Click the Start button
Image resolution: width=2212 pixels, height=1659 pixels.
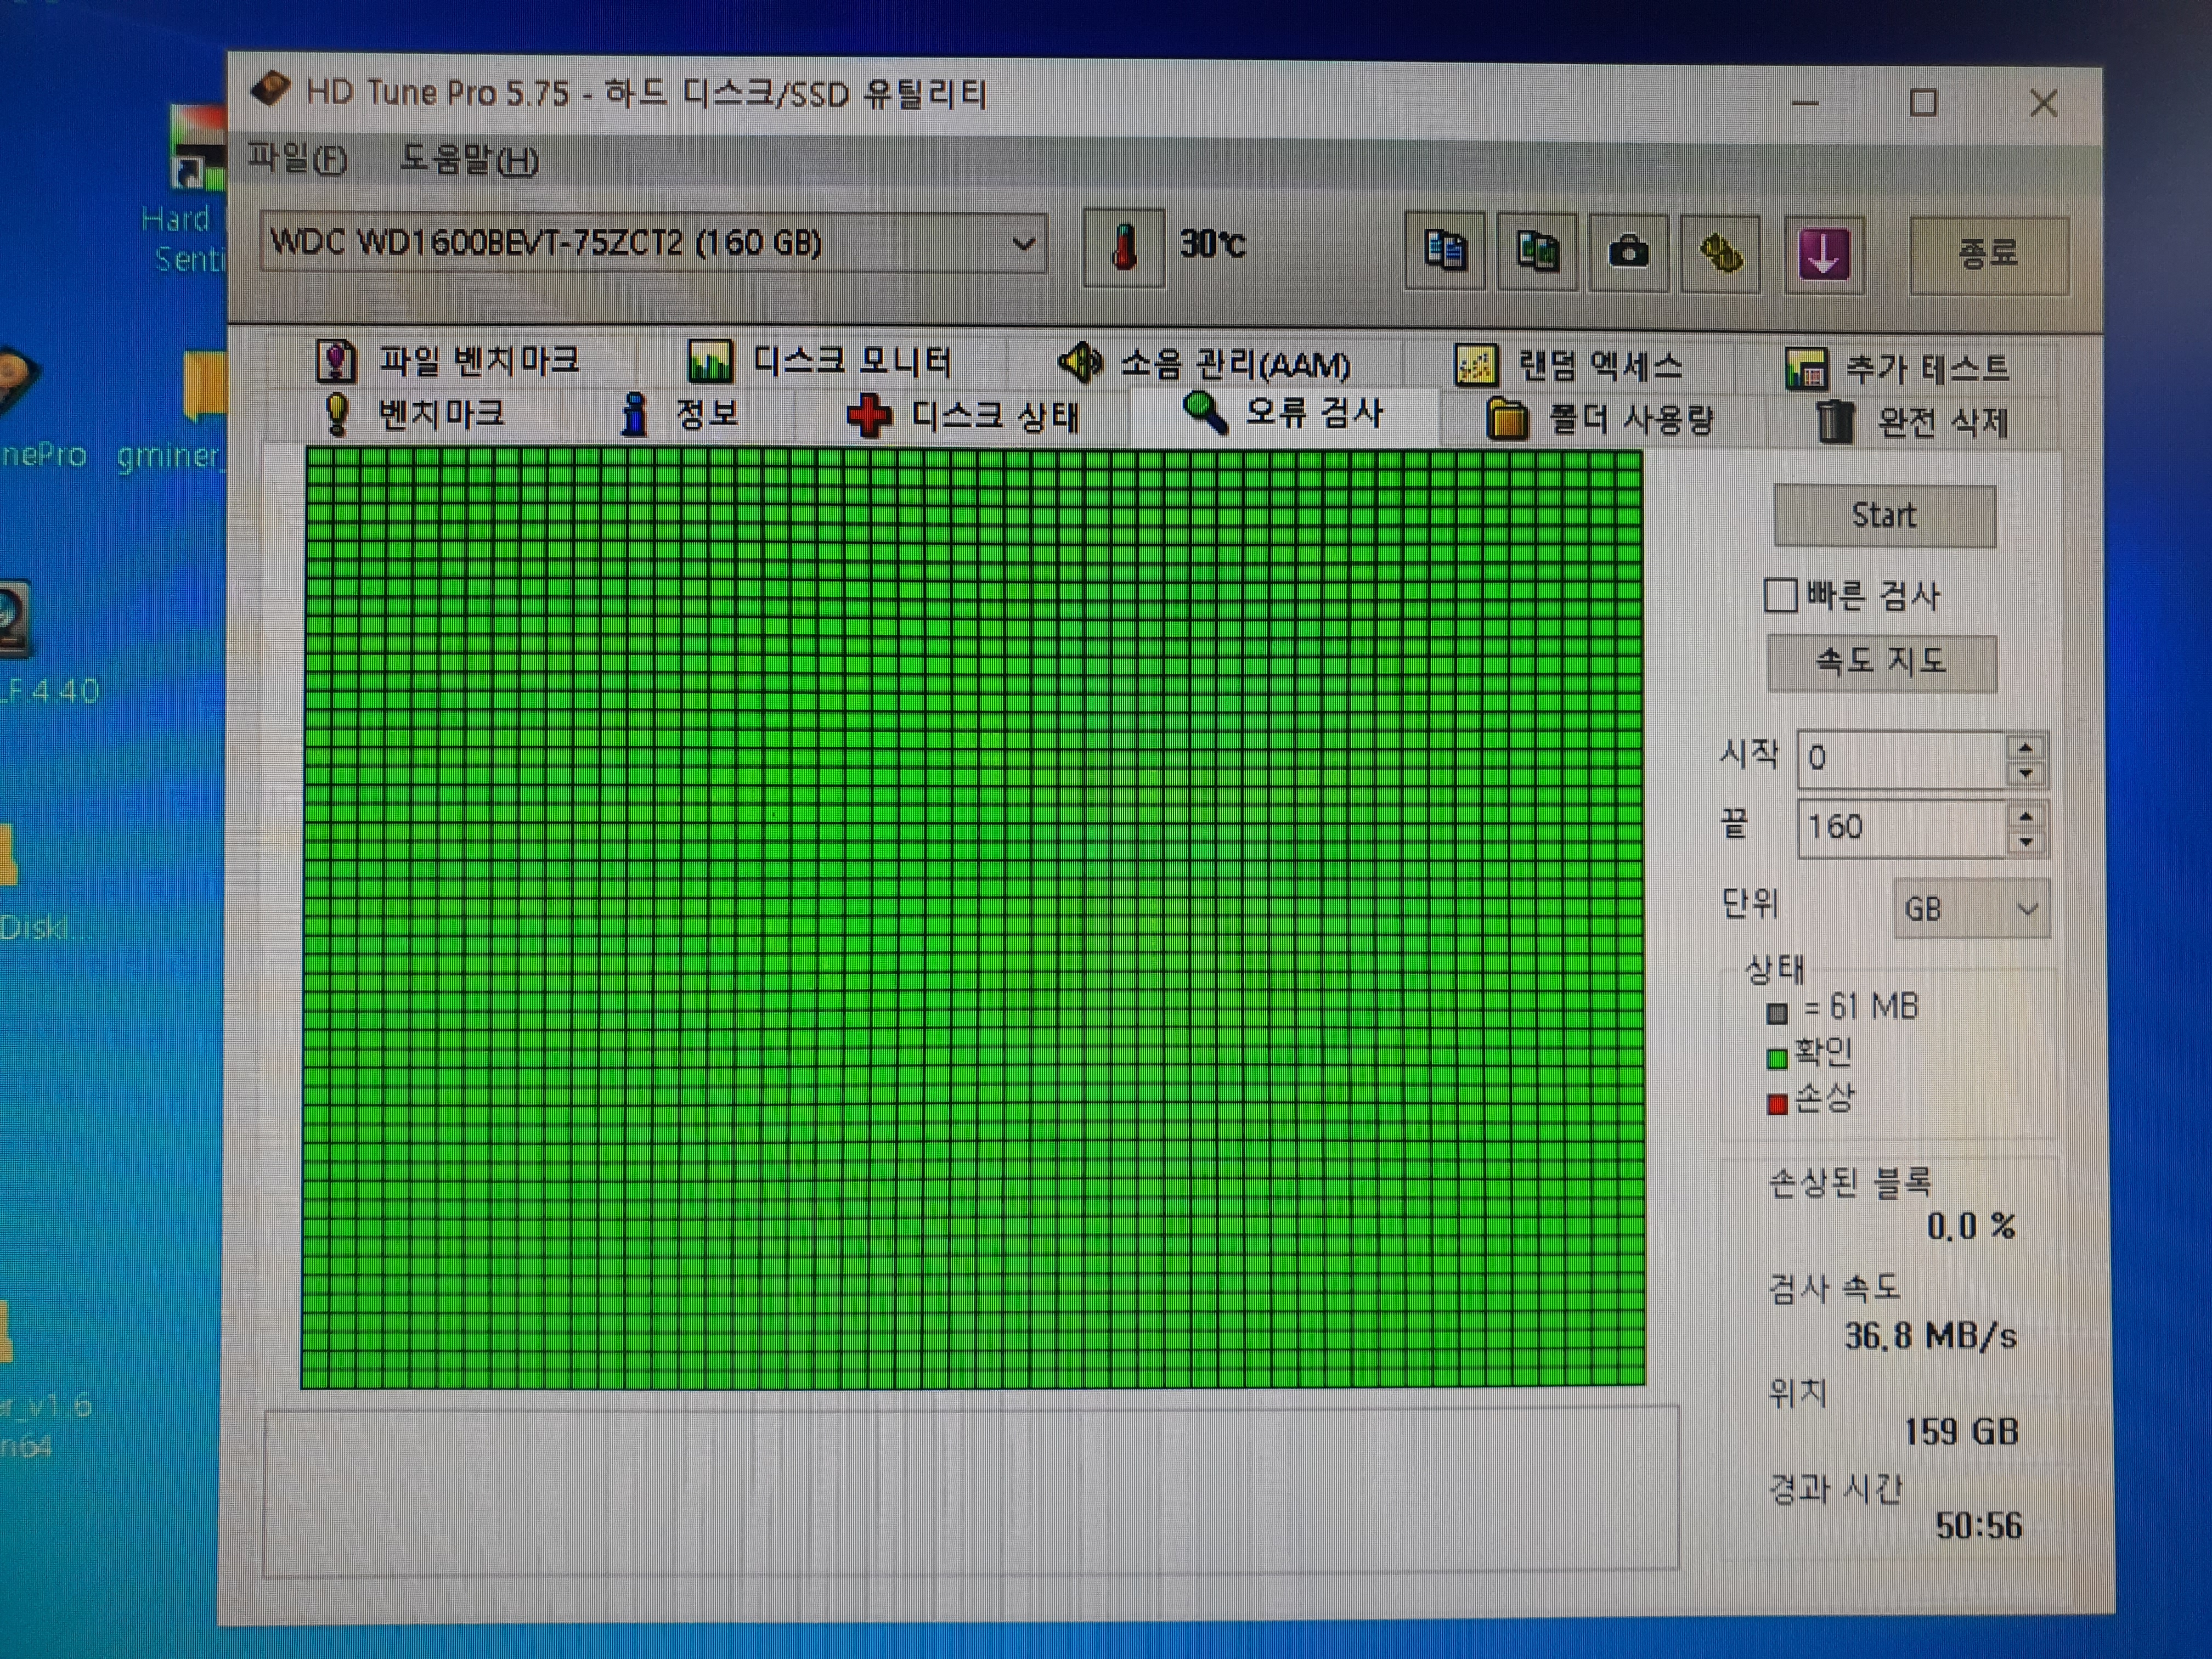tap(1884, 516)
